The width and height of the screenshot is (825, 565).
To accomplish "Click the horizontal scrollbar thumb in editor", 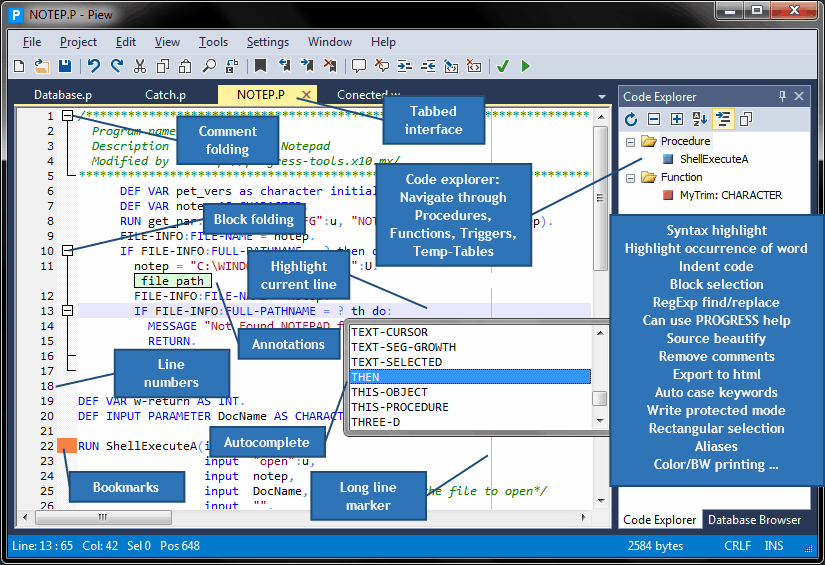I will point(101,518).
